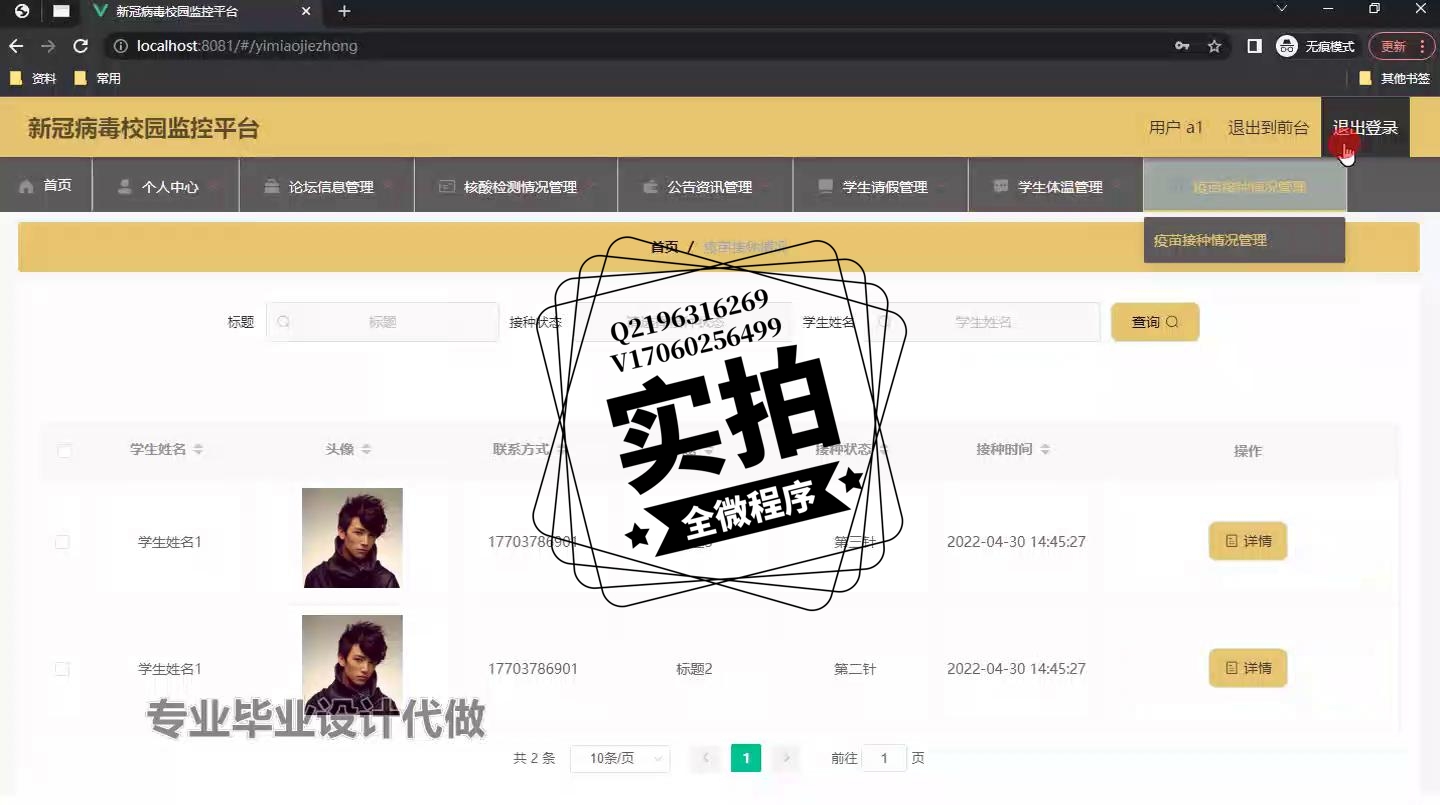Screen dimensions: 1440x805
Task: Open the browser three-dot menu
Action: tap(1421, 46)
